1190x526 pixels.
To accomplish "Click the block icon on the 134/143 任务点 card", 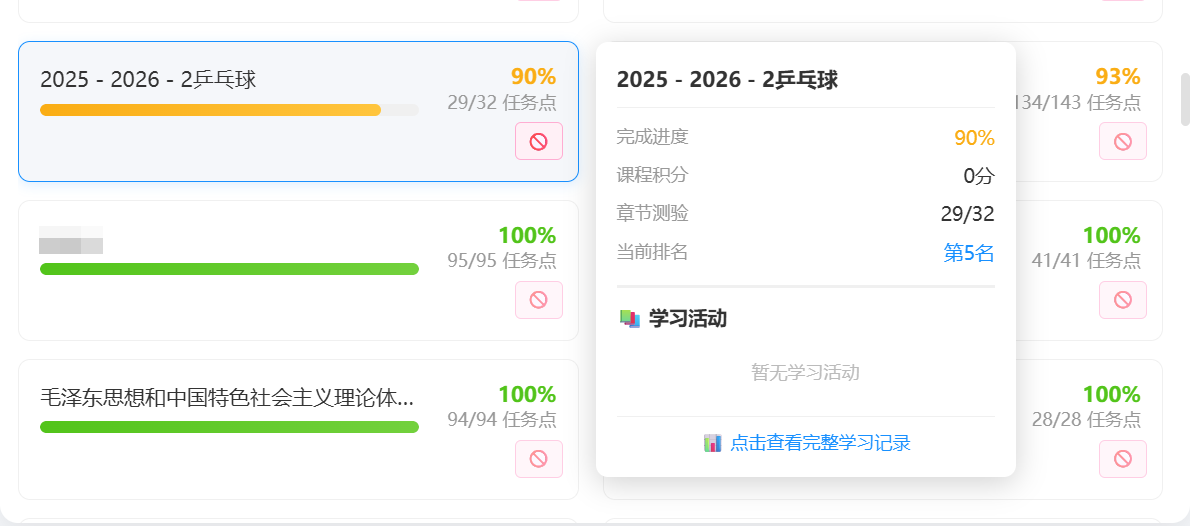I will click(1123, 141).
